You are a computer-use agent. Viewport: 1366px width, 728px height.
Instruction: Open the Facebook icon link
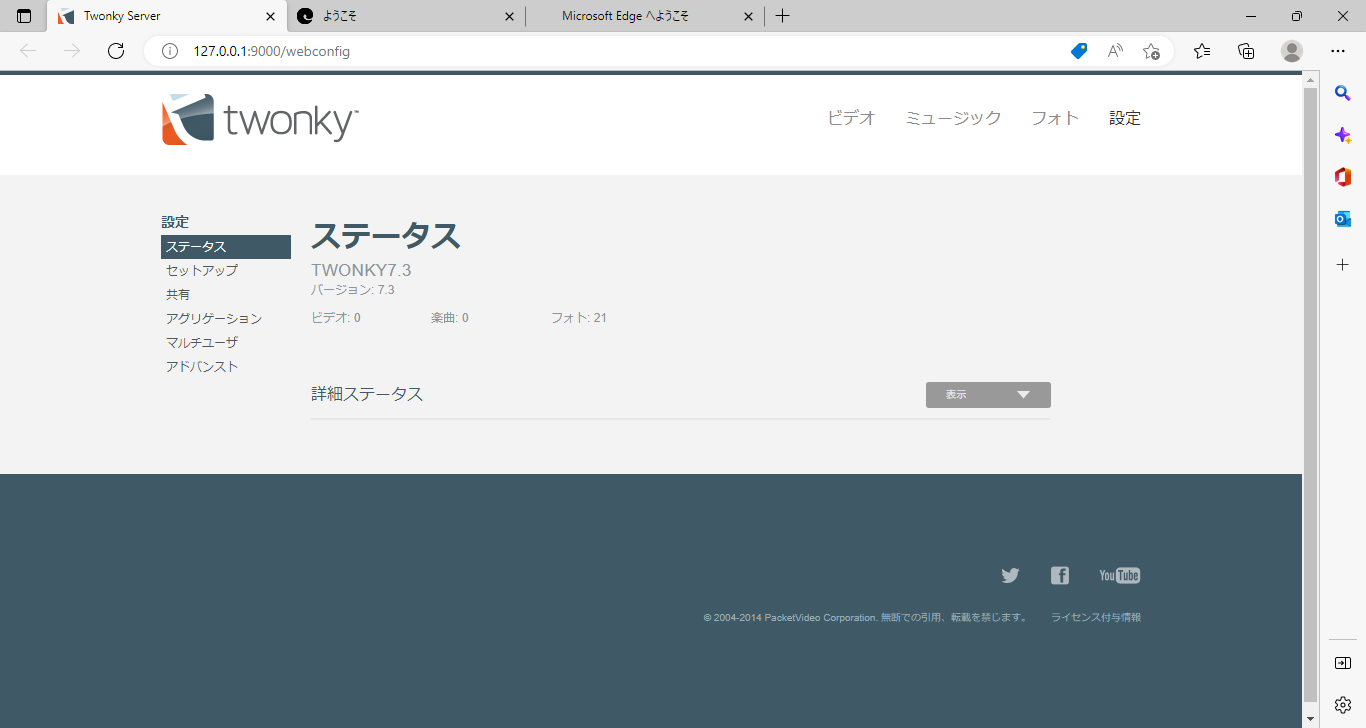pyautogui.click(x=1060, y=575)
